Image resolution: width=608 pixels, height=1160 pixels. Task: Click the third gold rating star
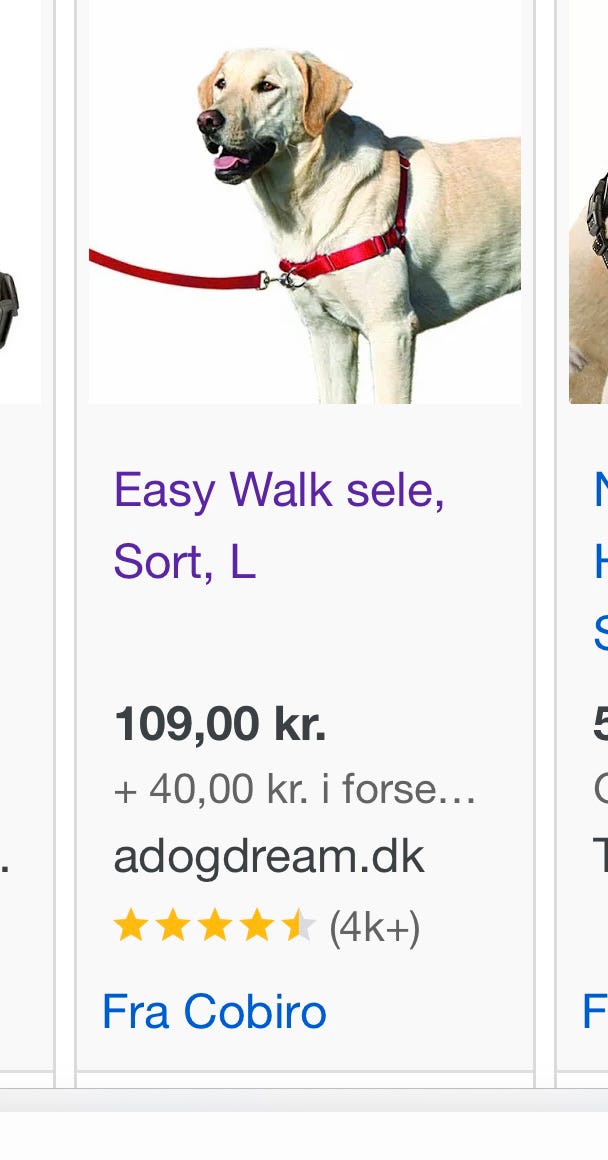215,925
